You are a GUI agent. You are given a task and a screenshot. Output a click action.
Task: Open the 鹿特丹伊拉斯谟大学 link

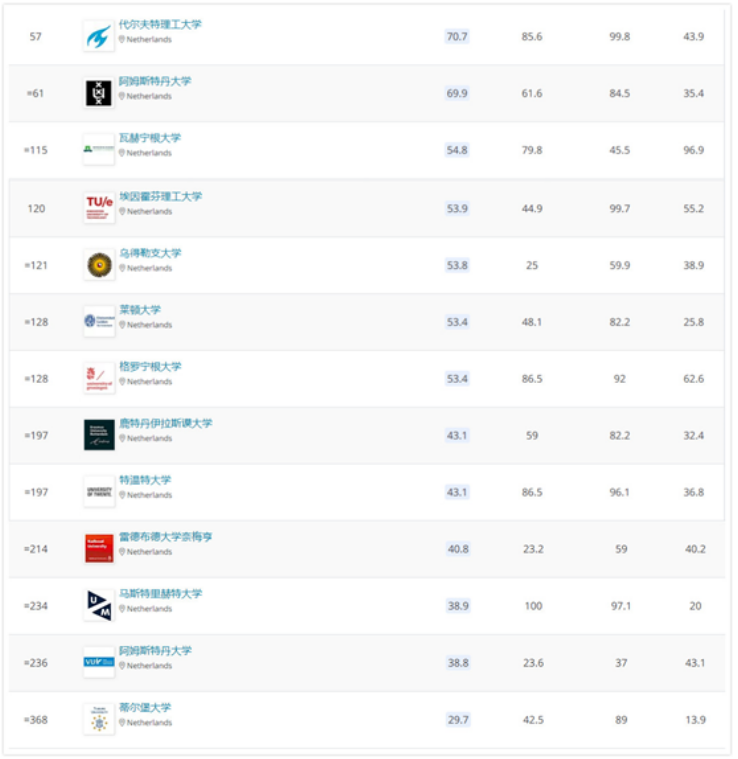[165, 423]
